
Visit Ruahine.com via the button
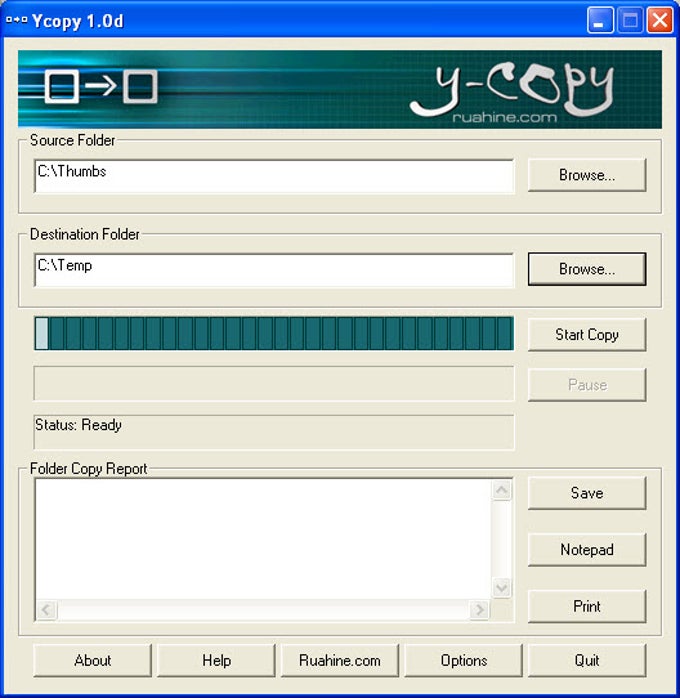click(x=340, y=660)
